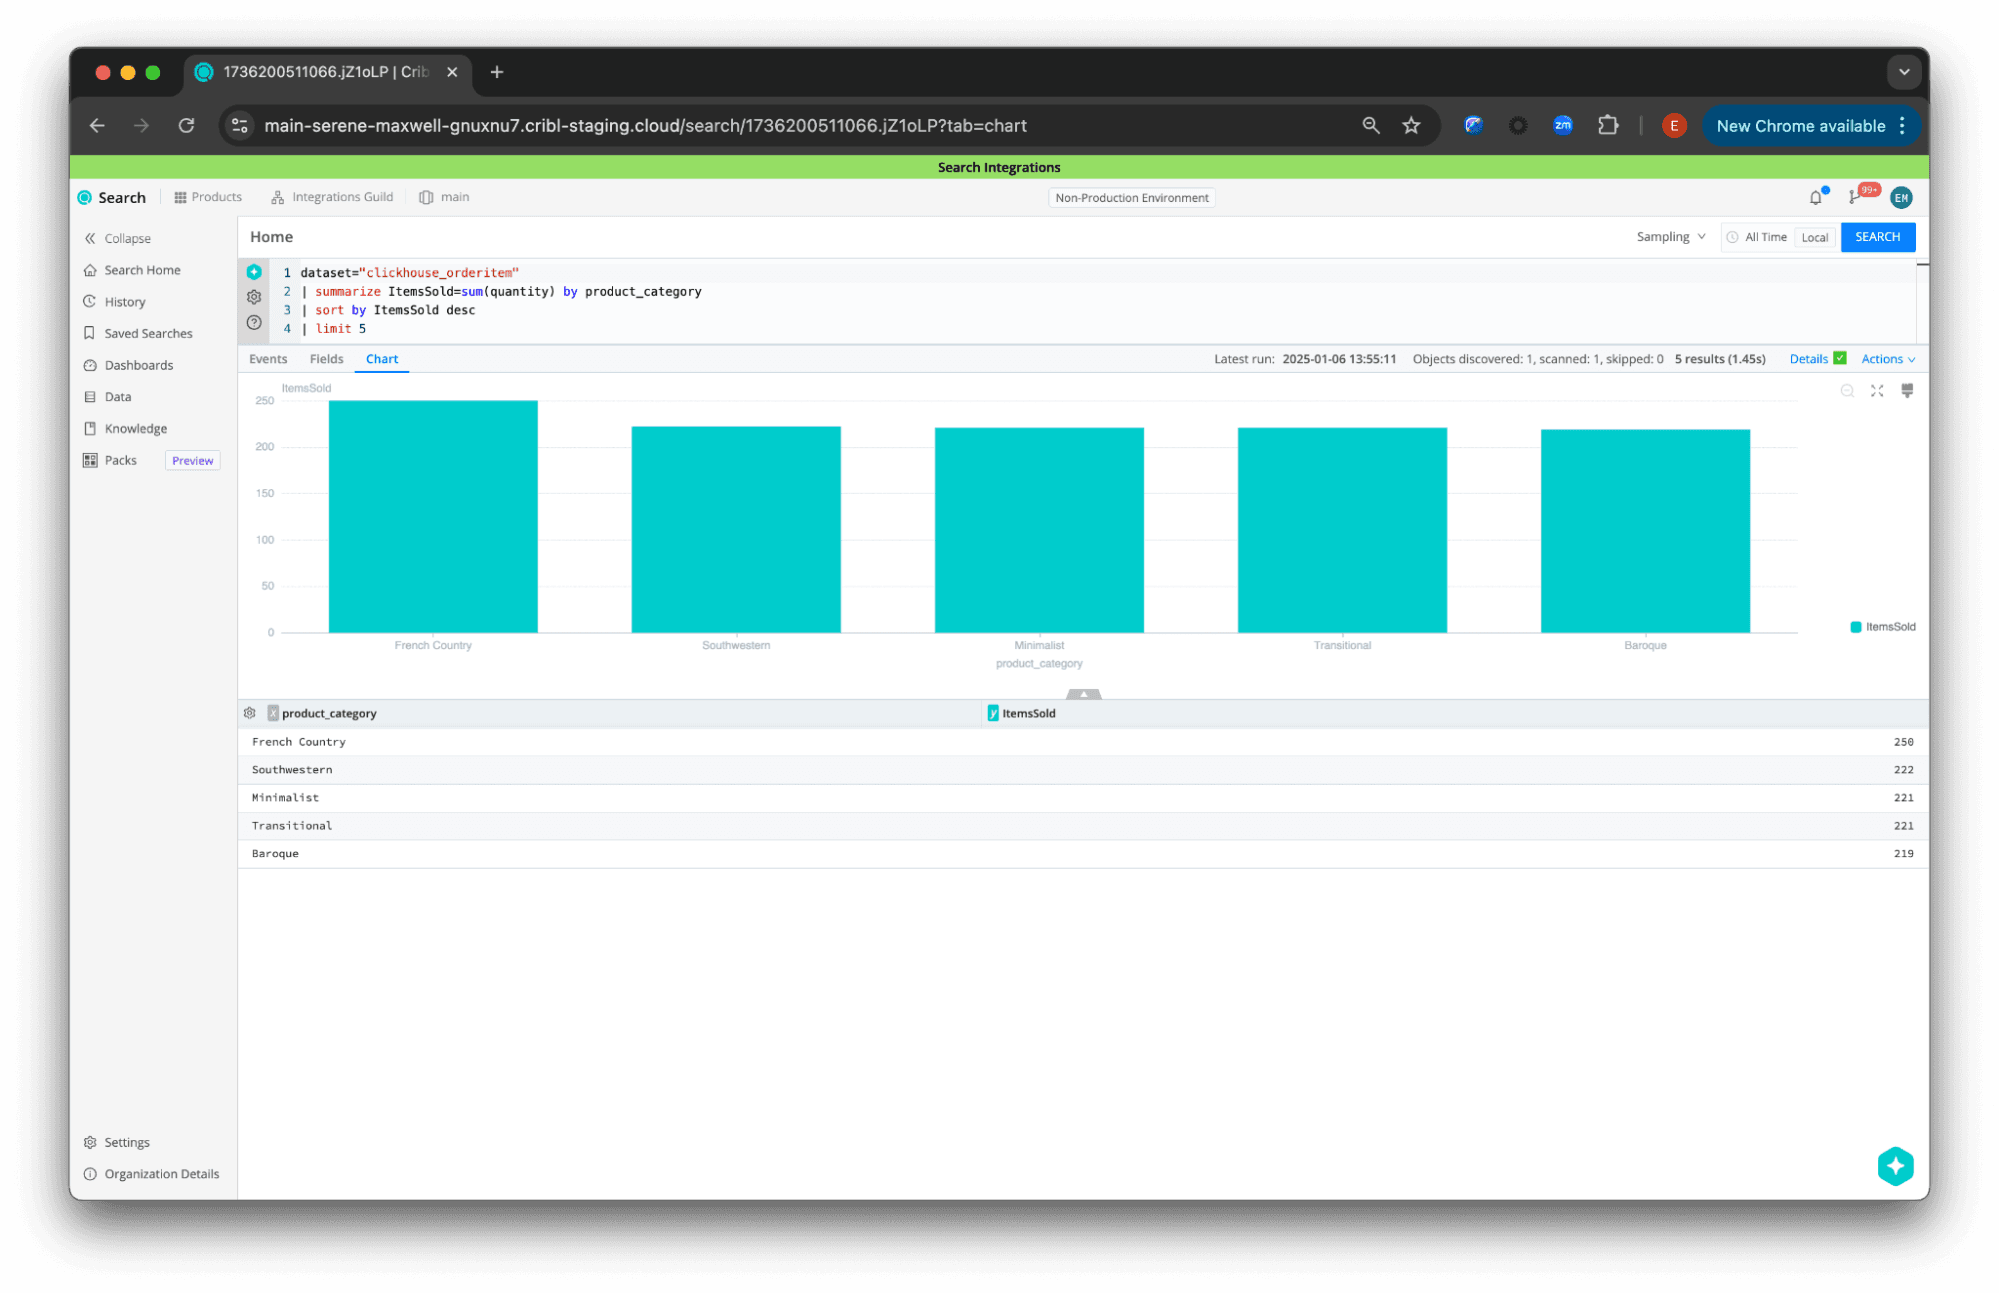Switch to the Fields tab
The image size is (1999, 1293).
coord(326,359)
